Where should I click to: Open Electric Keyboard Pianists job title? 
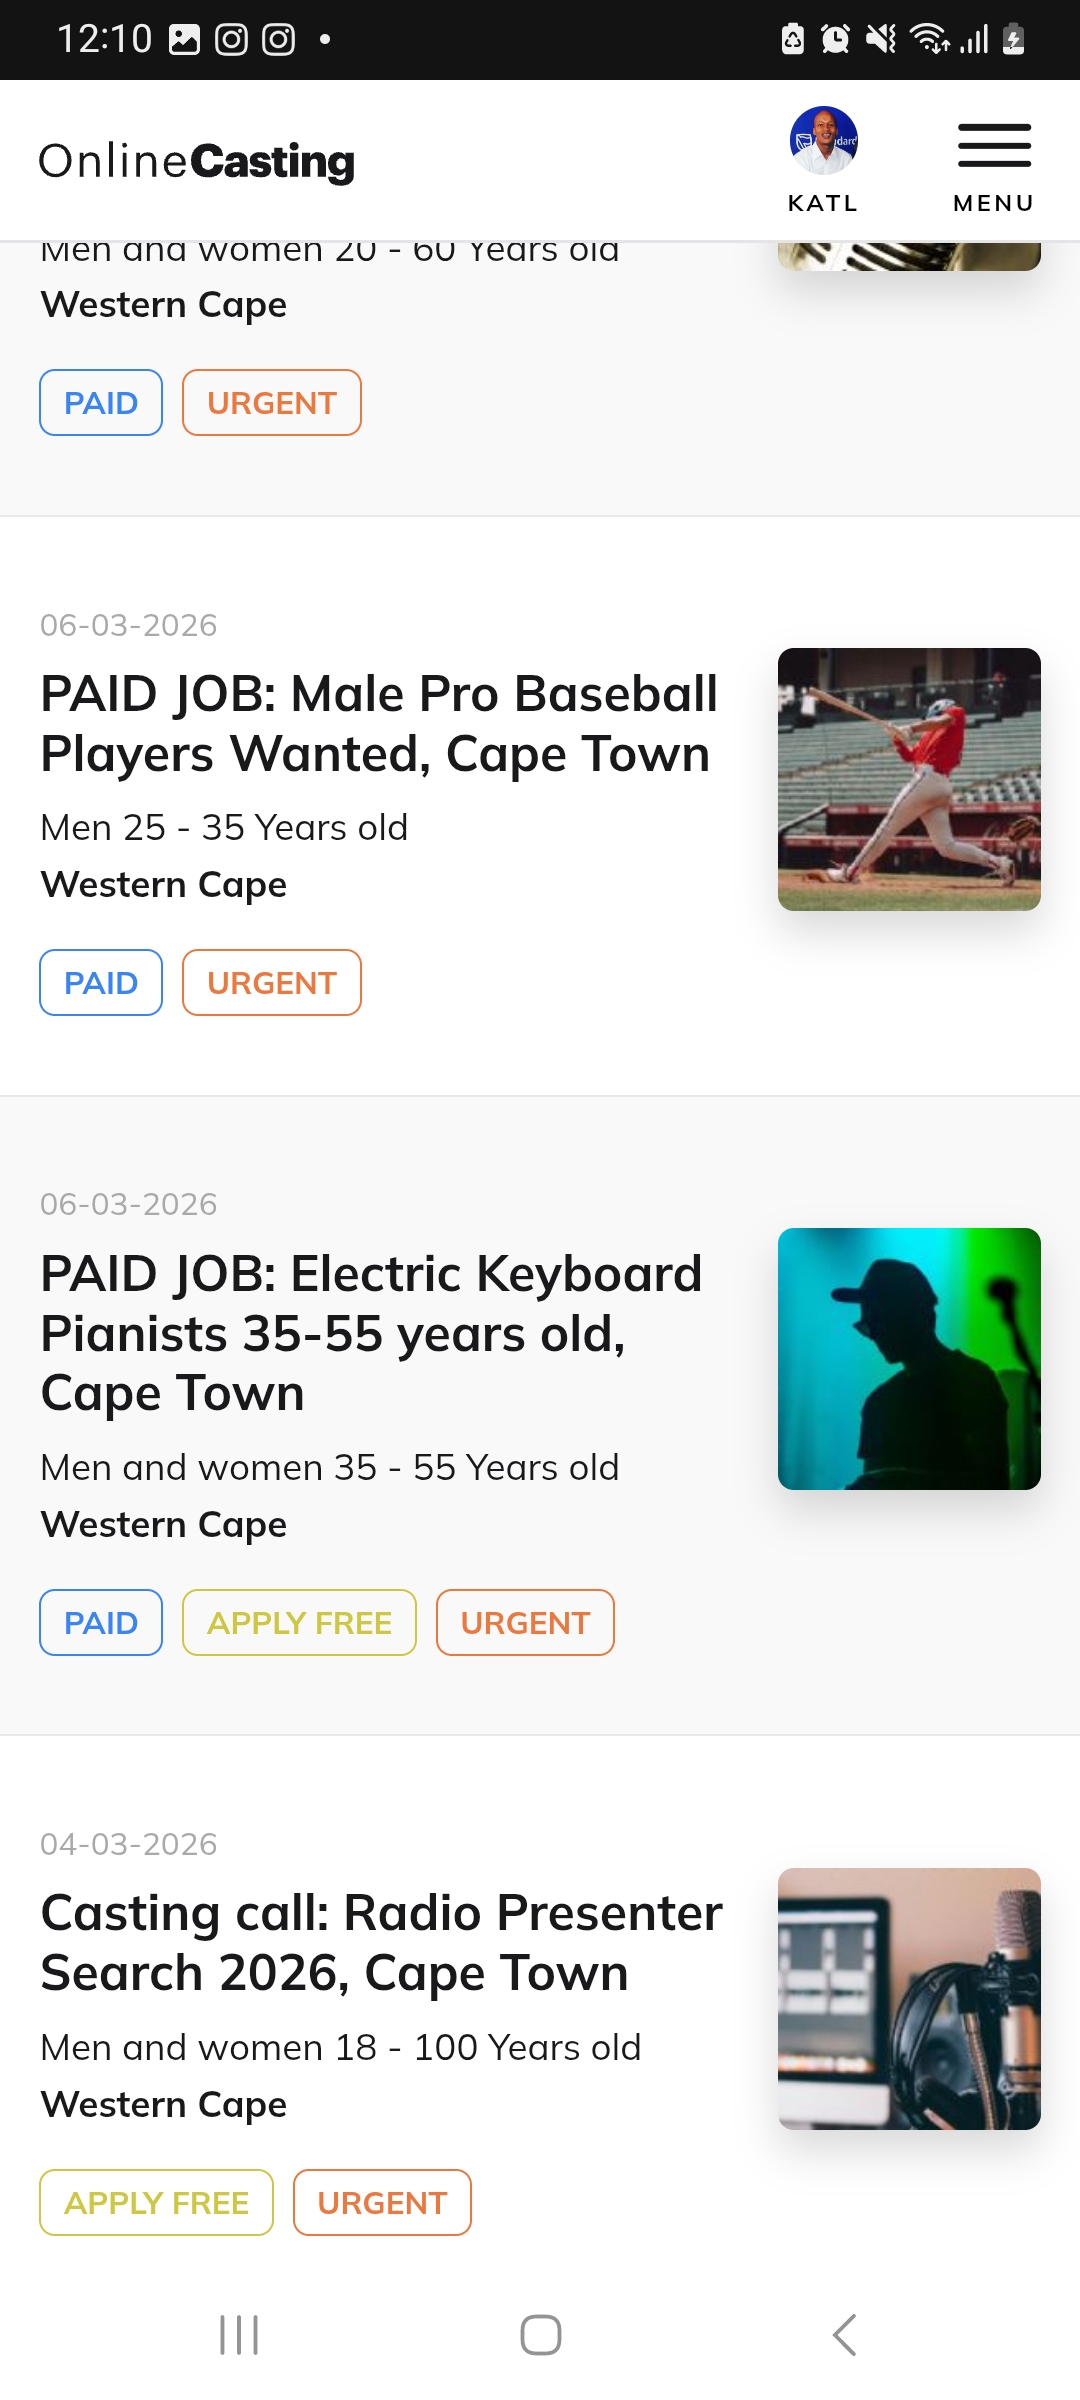pyautogui.click(x=371, y=1333)
